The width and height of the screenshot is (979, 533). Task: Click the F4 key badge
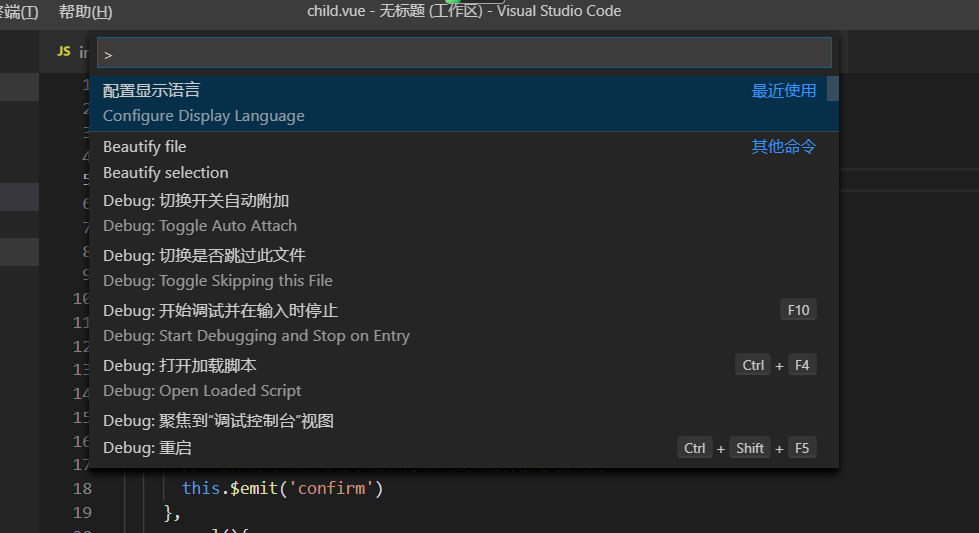pyautogui.click(x=802, y=365)
